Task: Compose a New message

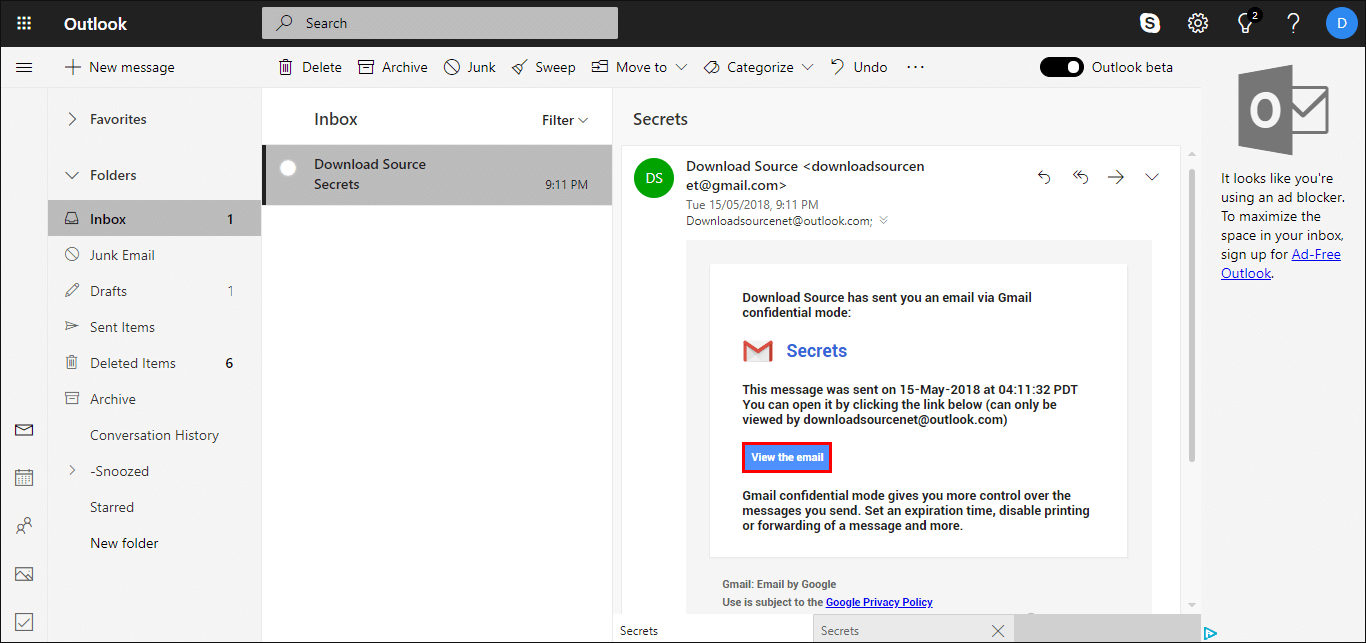Action: point(119,67)
